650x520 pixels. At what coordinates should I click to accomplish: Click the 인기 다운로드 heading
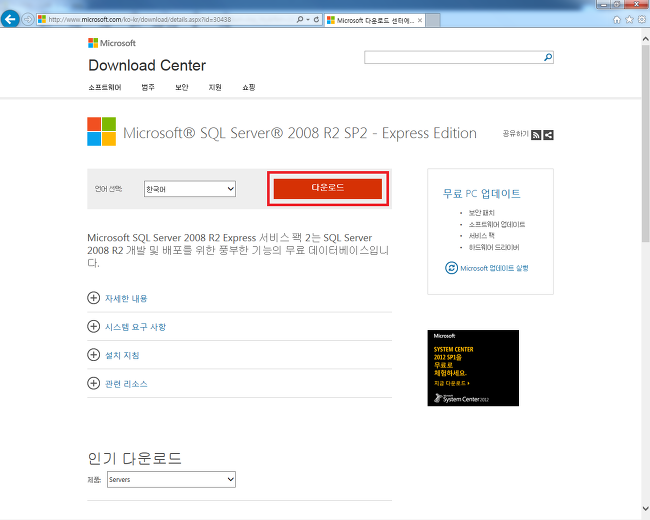coord(135,458)
